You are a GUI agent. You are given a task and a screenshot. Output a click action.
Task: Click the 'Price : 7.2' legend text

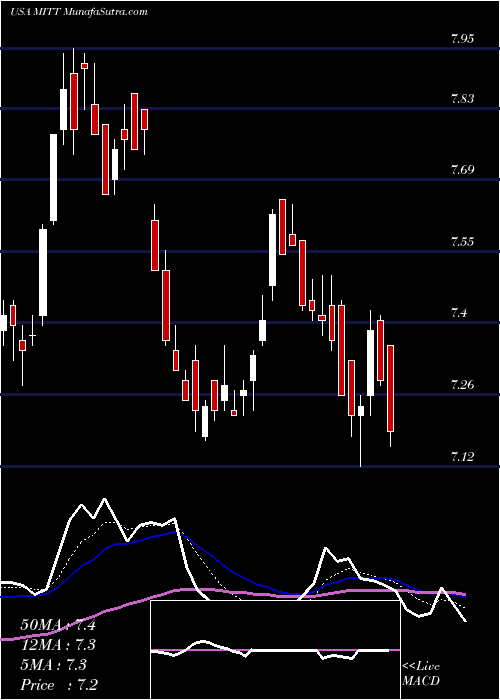pyautogui.click(x=59, y=685)
